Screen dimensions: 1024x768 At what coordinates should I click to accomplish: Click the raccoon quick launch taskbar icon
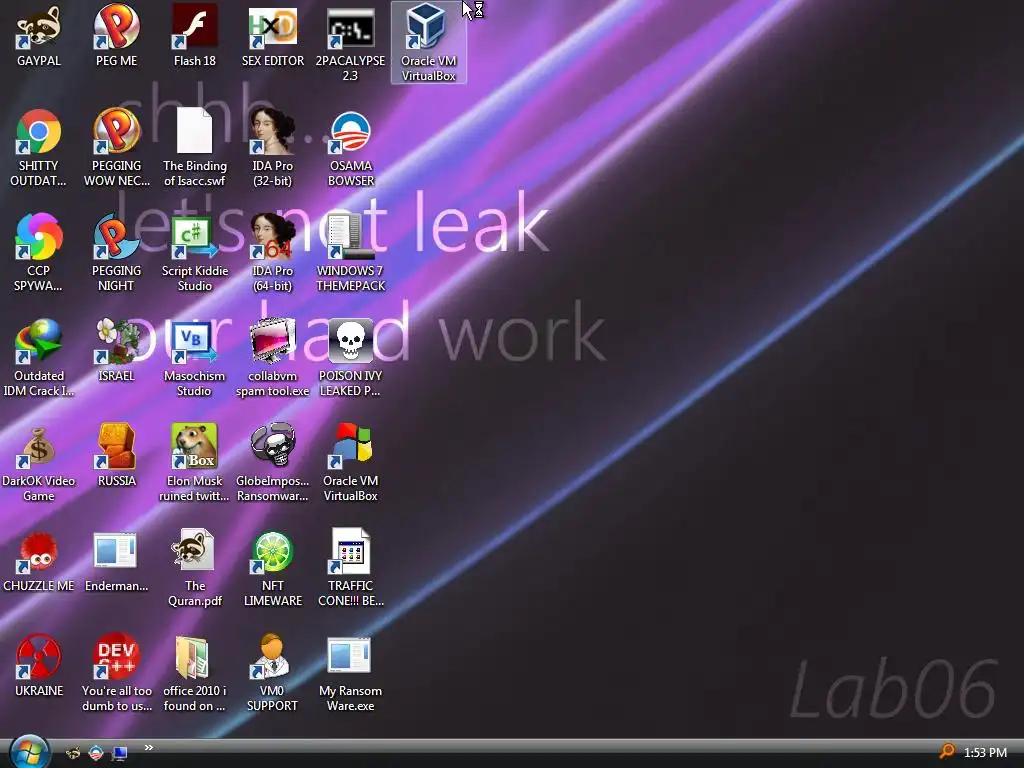73,753
